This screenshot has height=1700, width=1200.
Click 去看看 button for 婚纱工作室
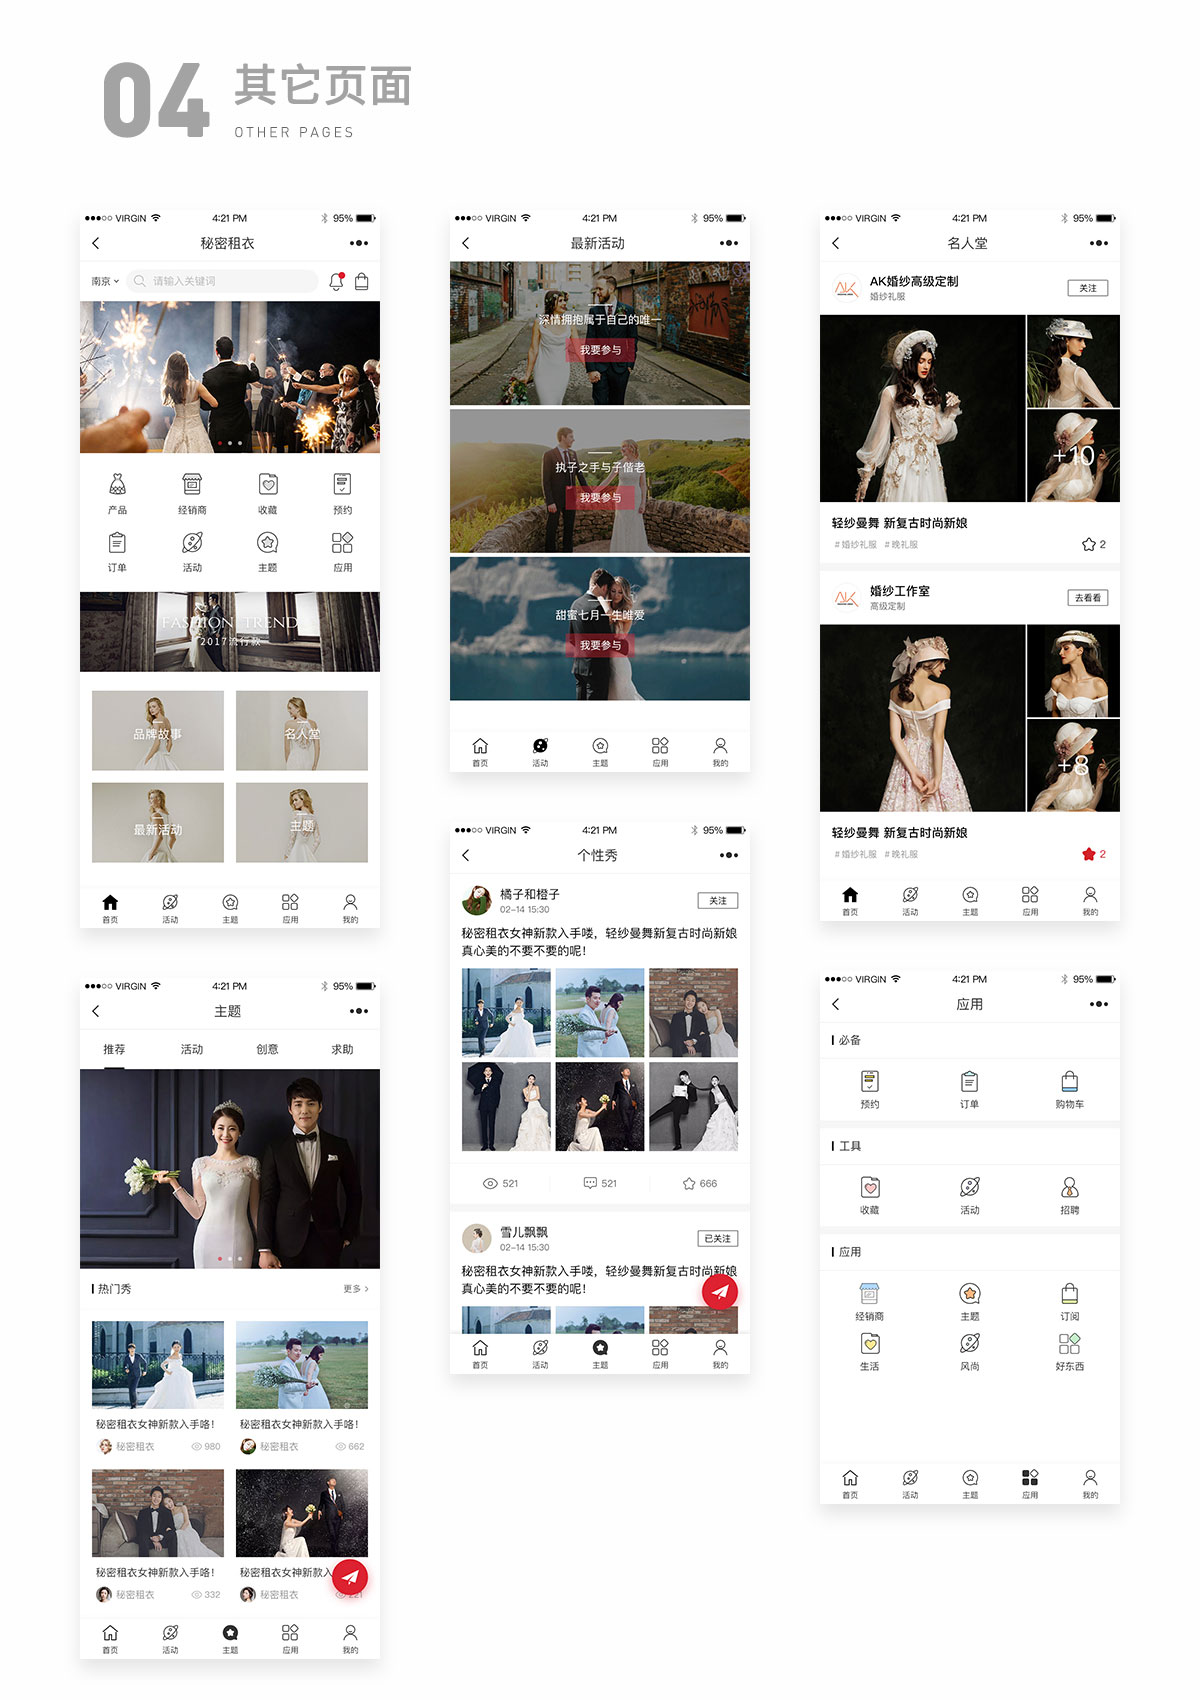point(1087,598)
